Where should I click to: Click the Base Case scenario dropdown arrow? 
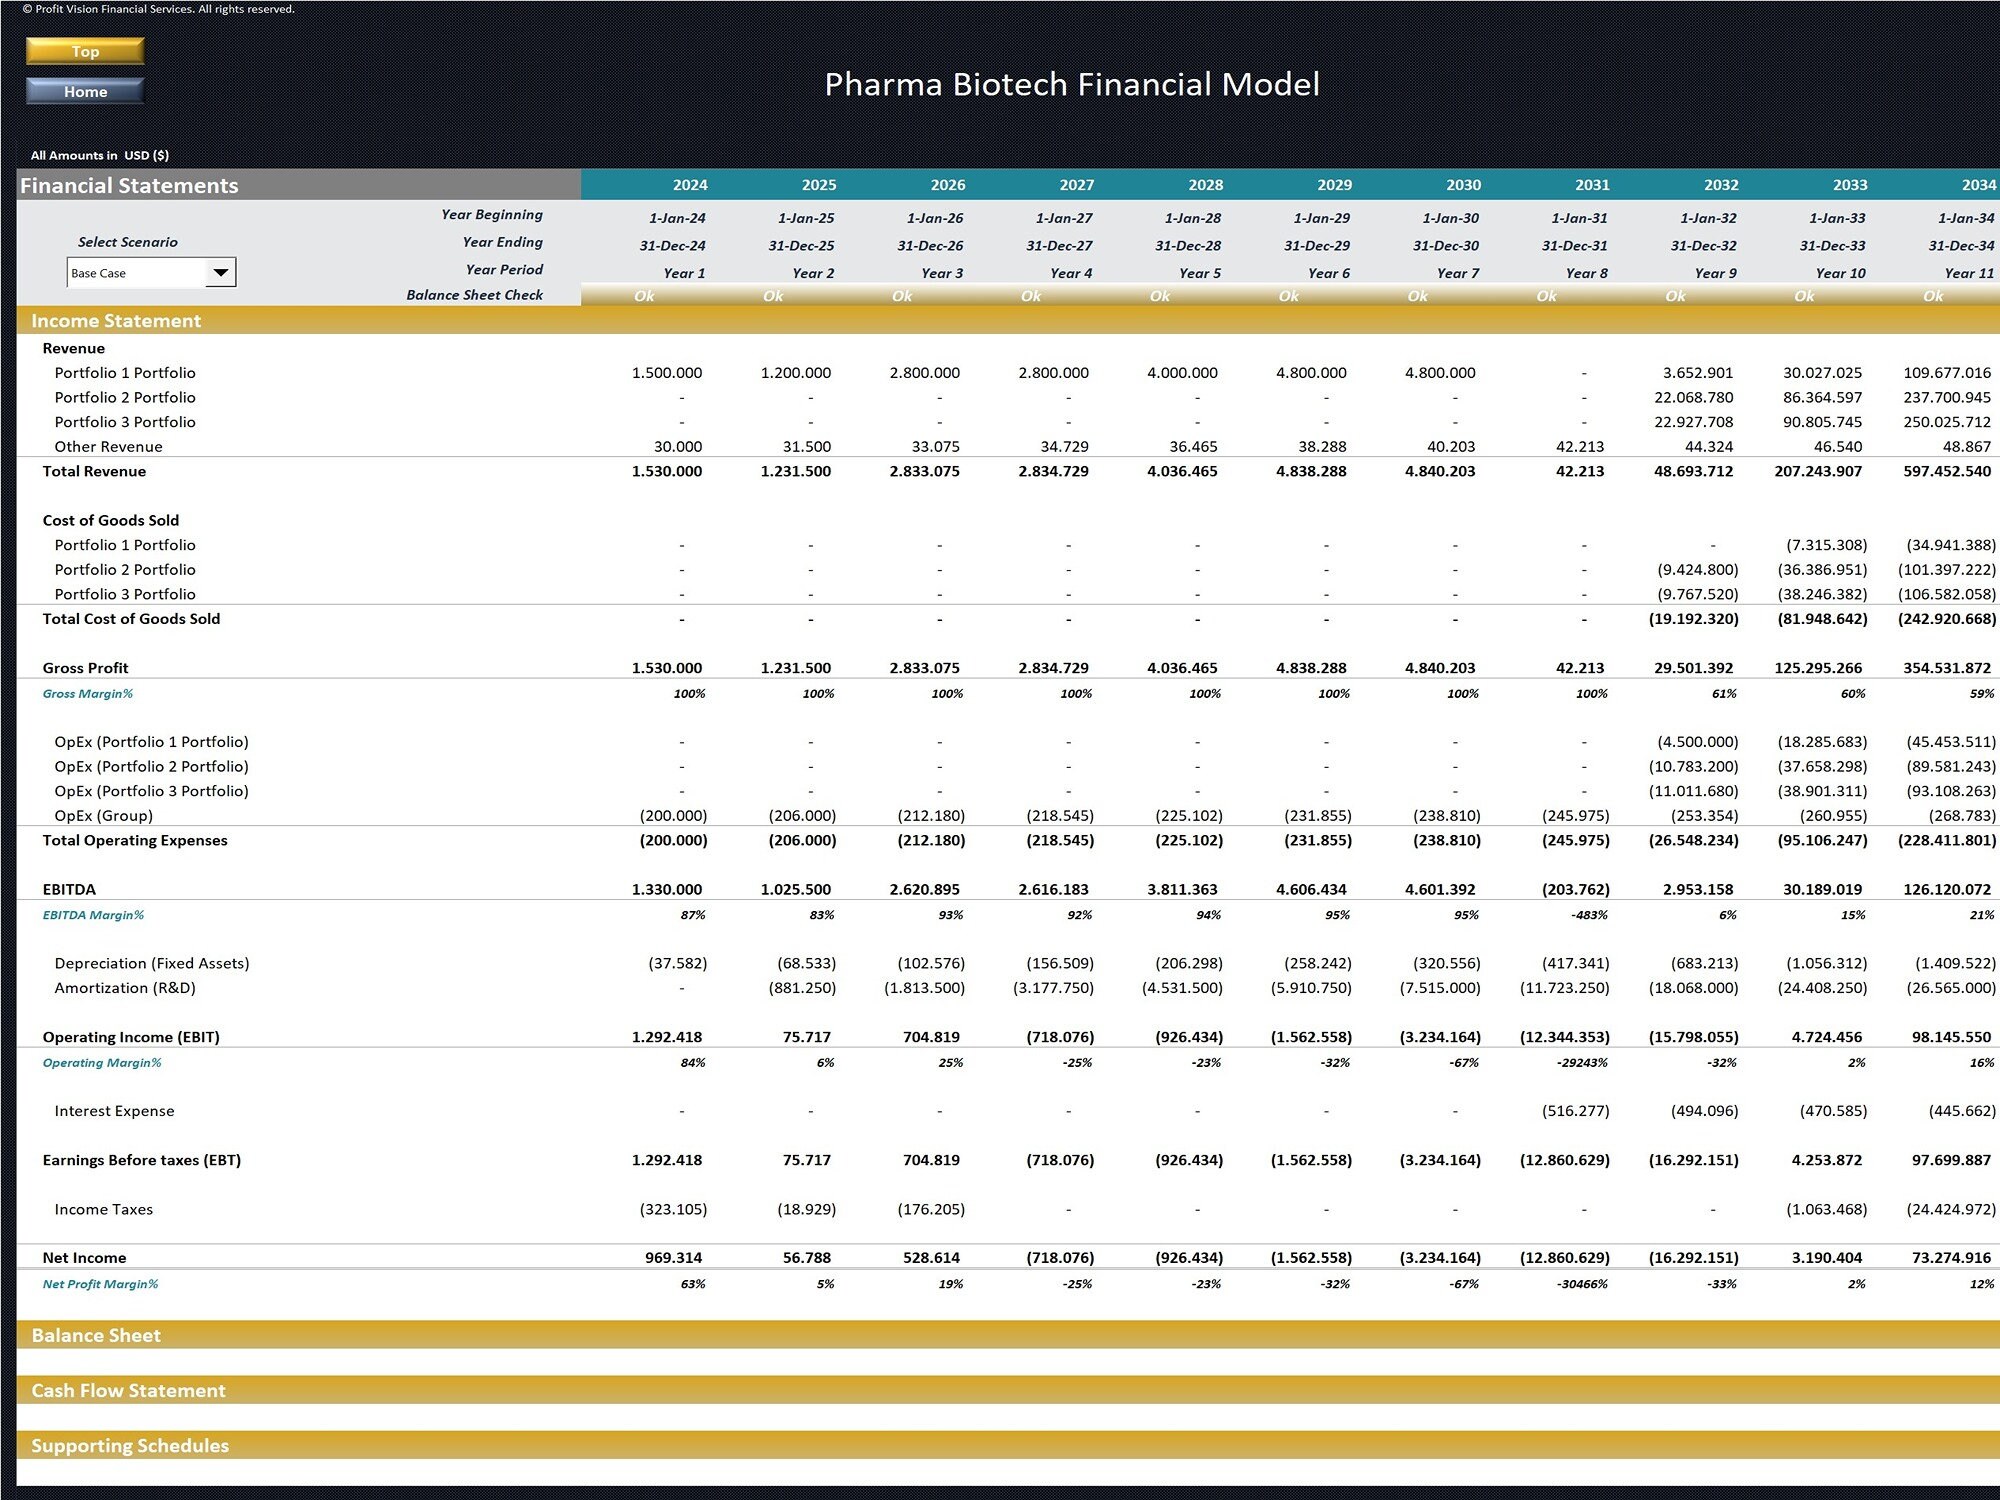coord(224,271)
